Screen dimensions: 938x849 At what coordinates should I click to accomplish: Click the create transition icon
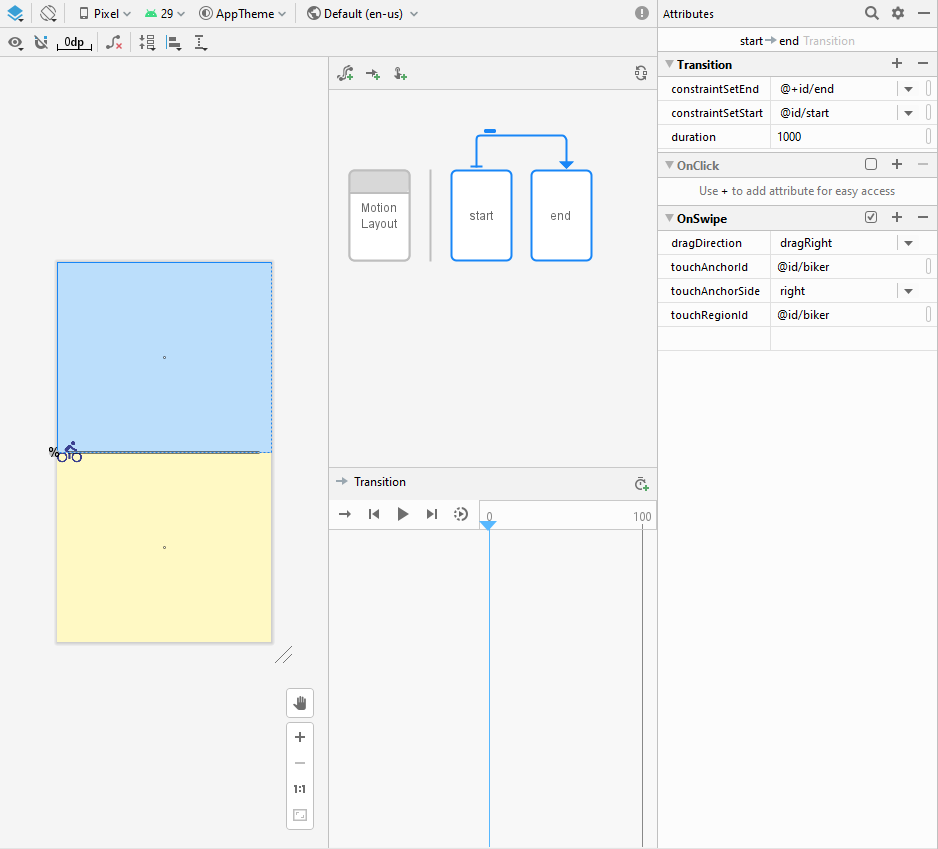(373, 74)
